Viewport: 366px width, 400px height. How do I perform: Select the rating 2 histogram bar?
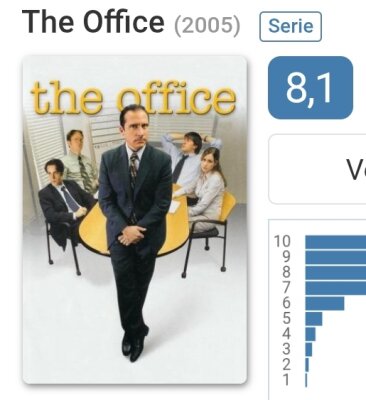point(307,365)
